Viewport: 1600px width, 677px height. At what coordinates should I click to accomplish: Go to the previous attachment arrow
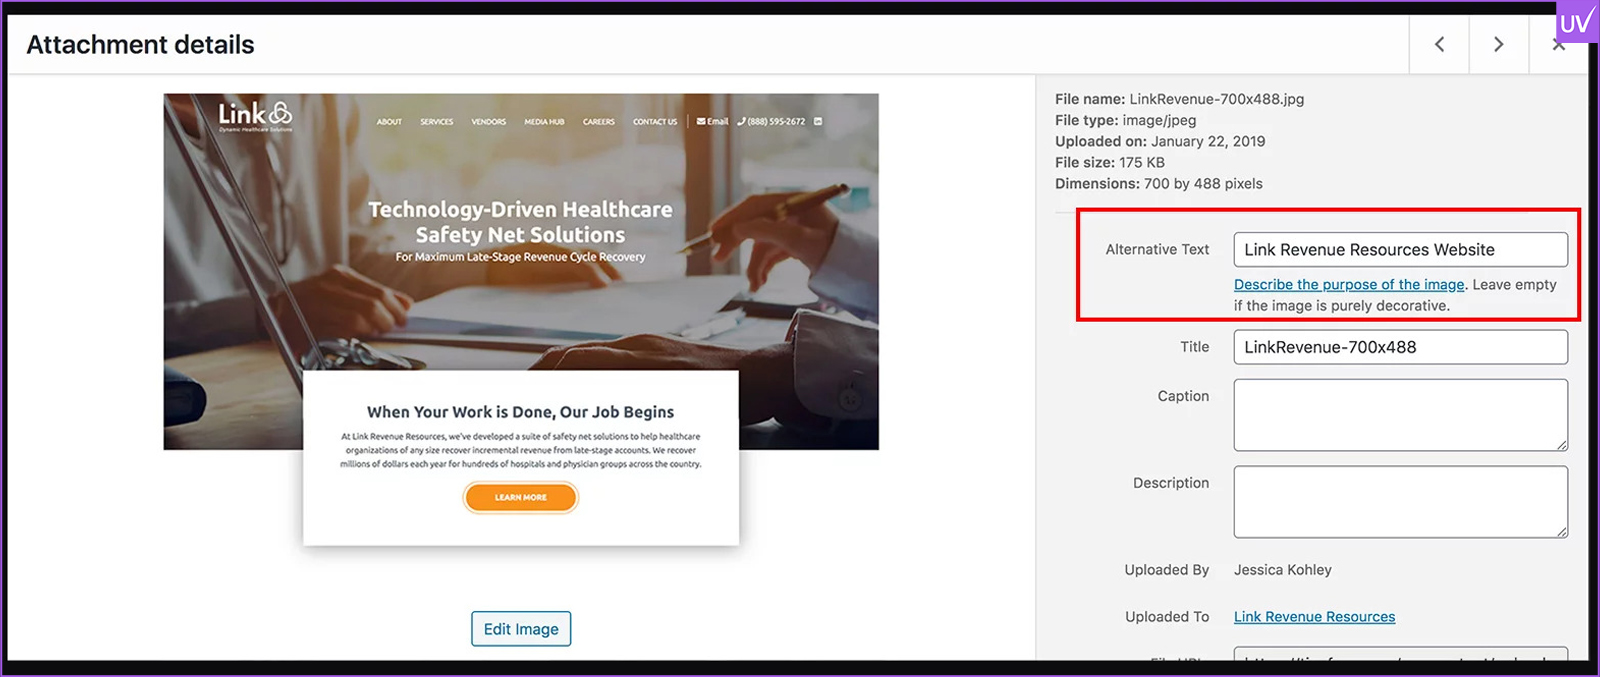pyautogui.click(x=1439, y=44)
